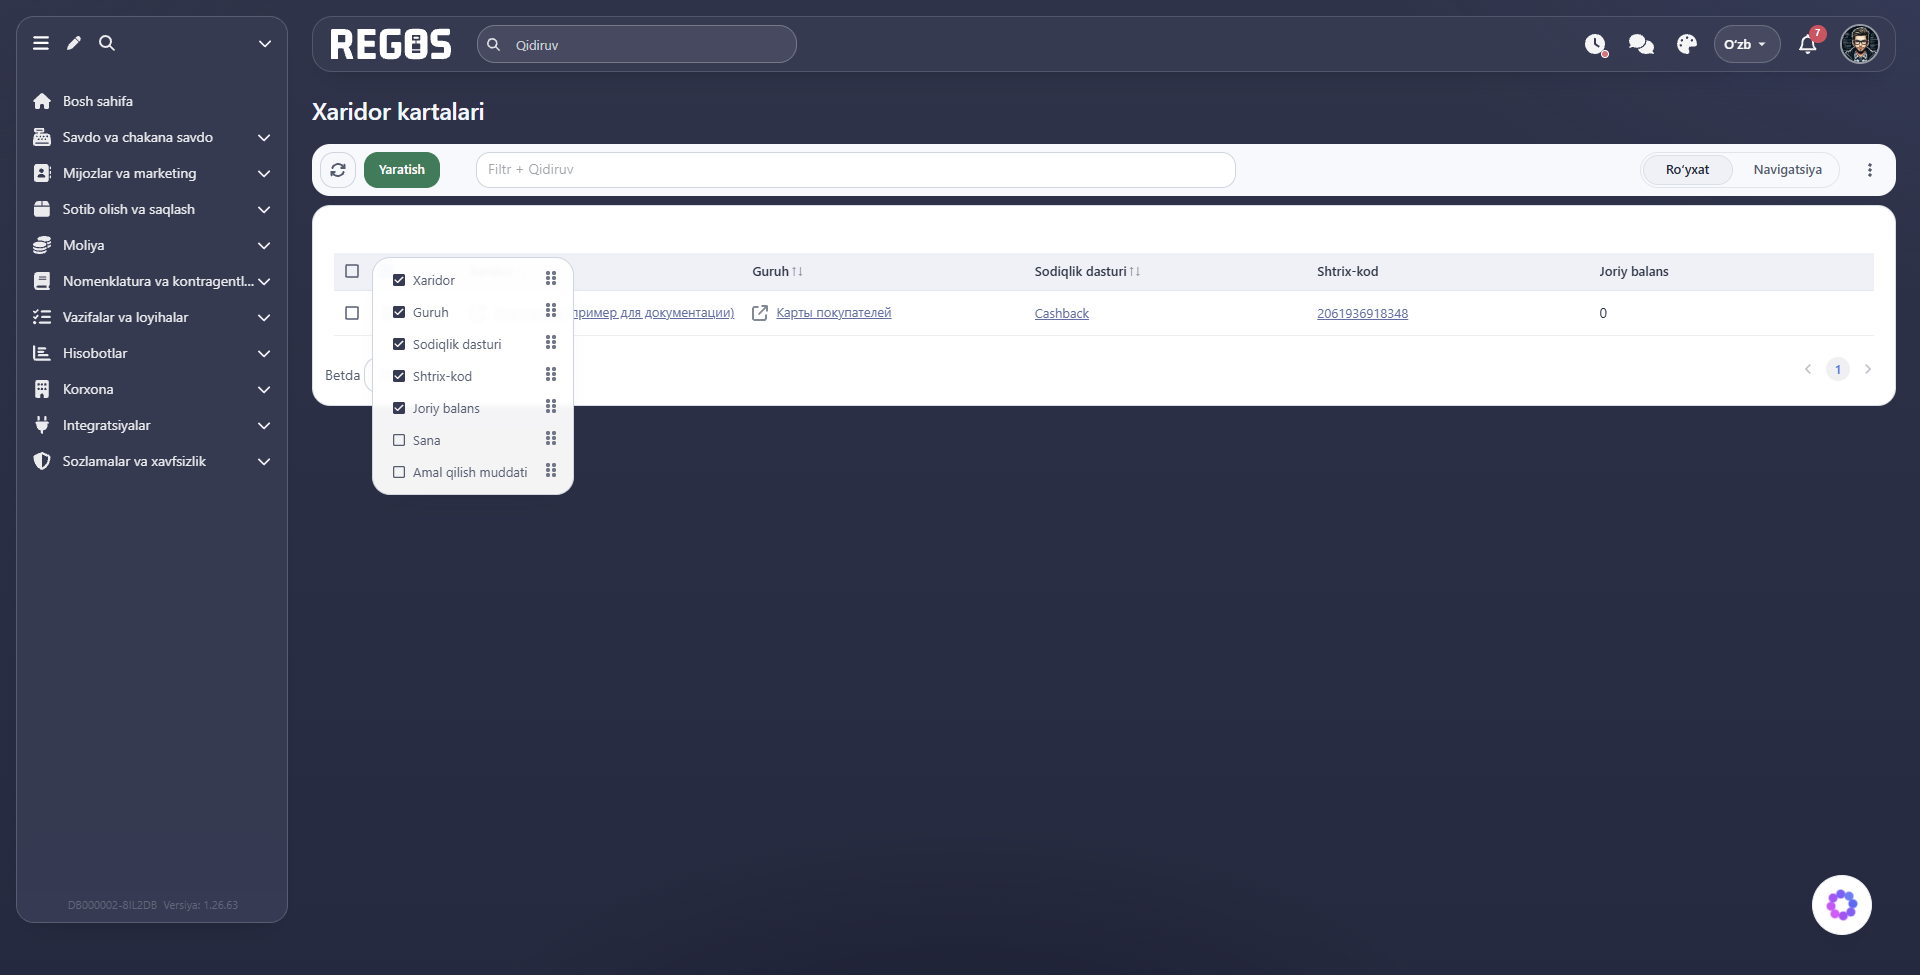Open barcode link 2061936918348
The height and width of the screenshot is (975, 1920).
[1362, 313]
